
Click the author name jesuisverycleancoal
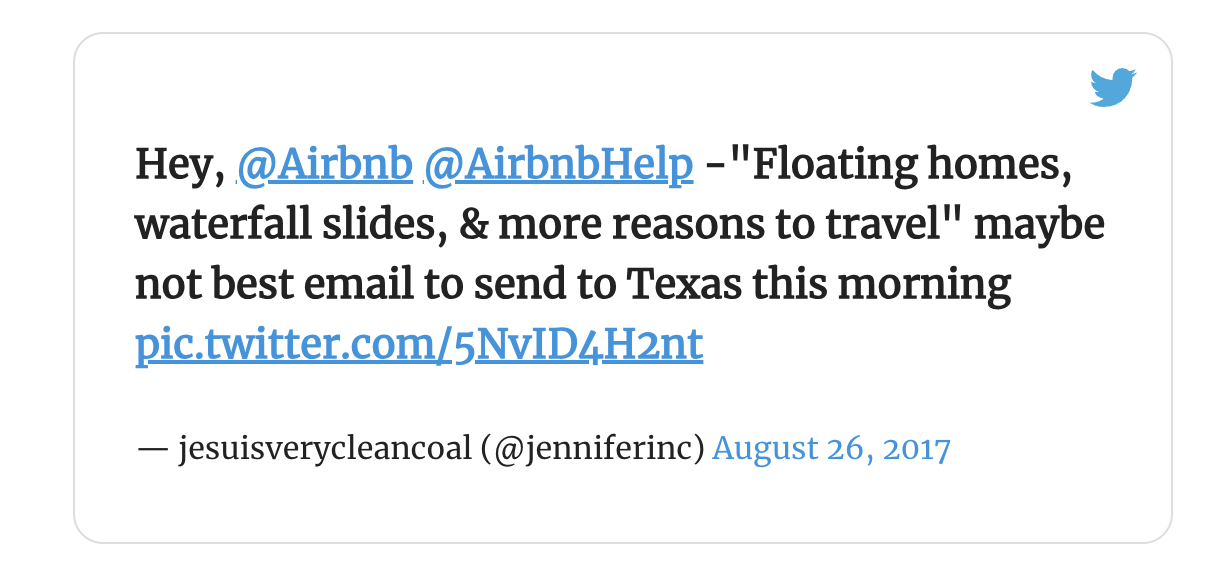tap(324, 450)
